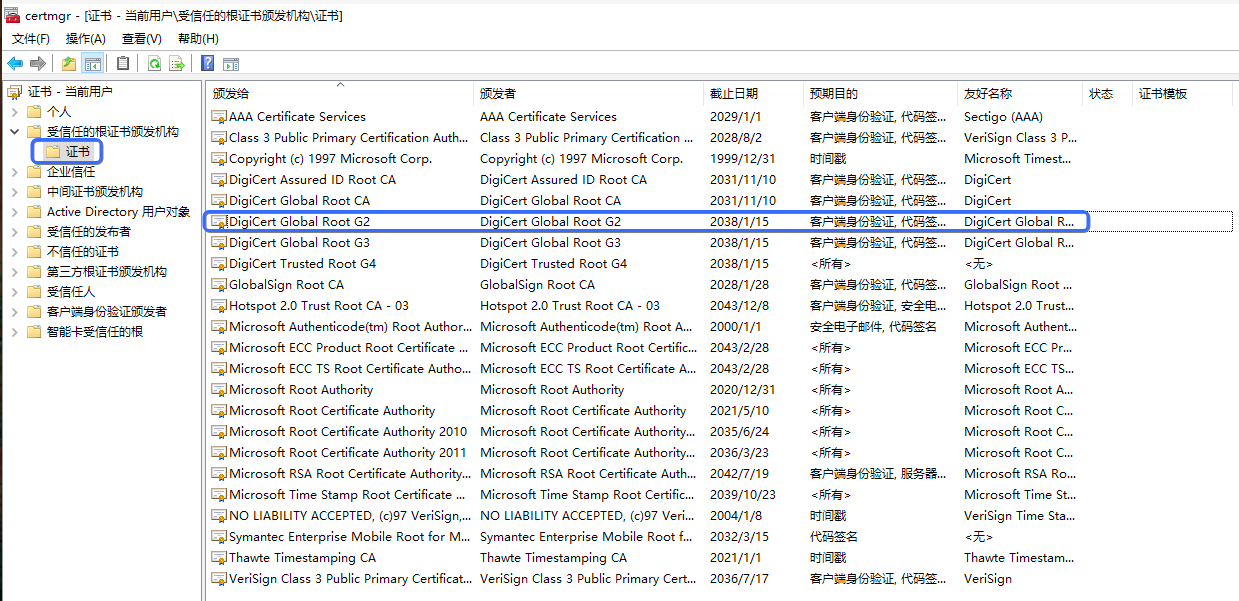Expand the 个人 folder node
The image size is (1239, 601).
point(15,112)
